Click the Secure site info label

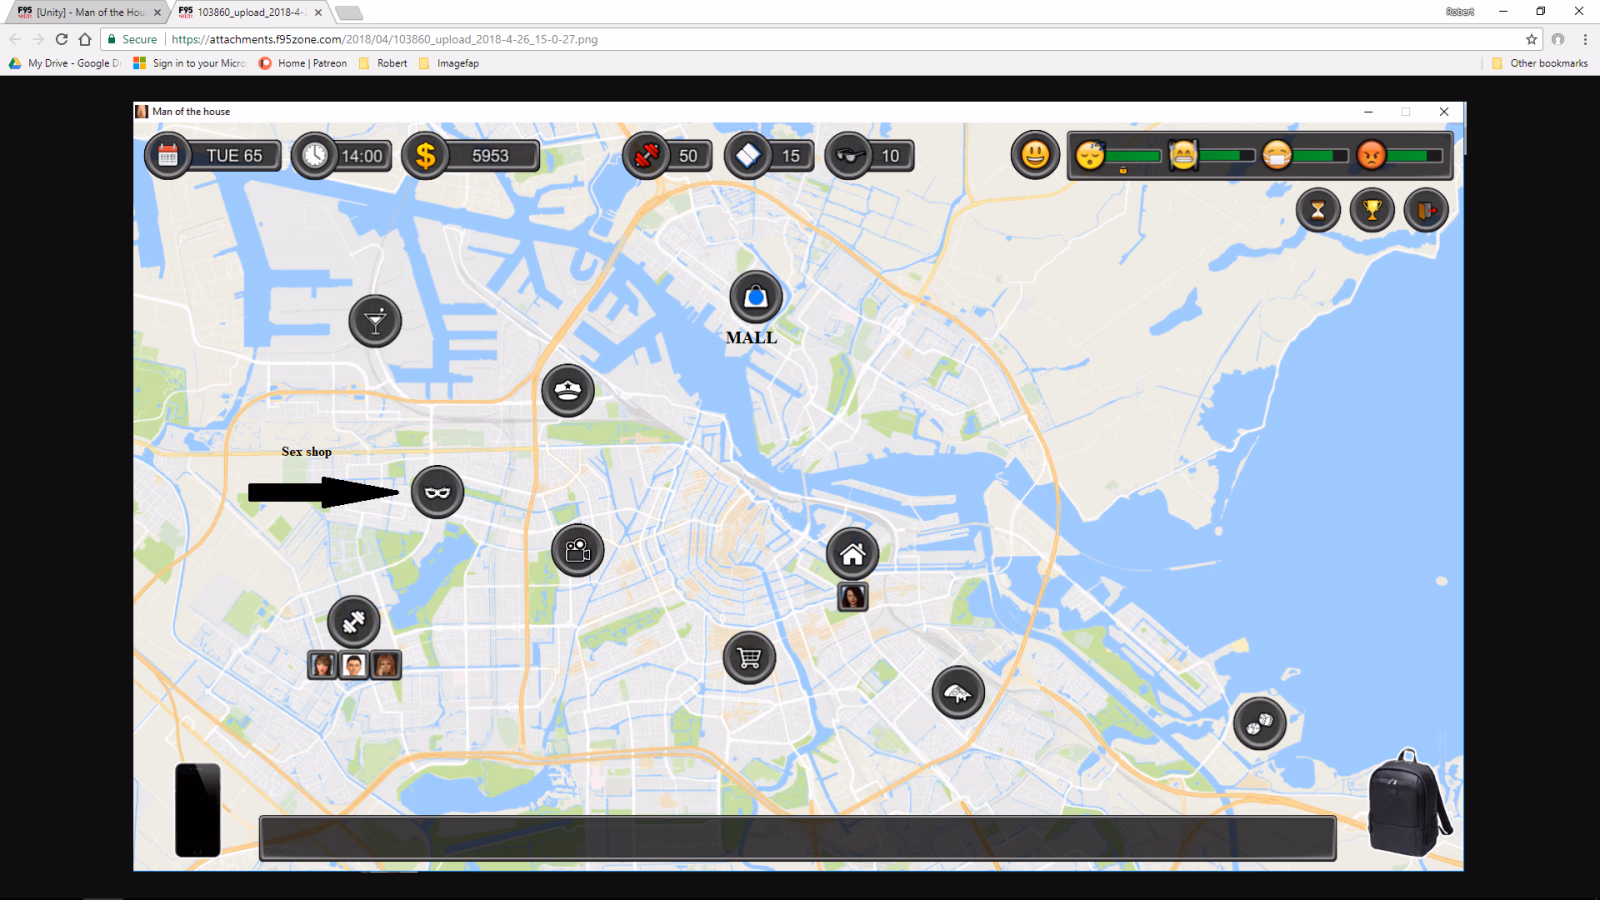pyautogui.click(x=133, y=39)
